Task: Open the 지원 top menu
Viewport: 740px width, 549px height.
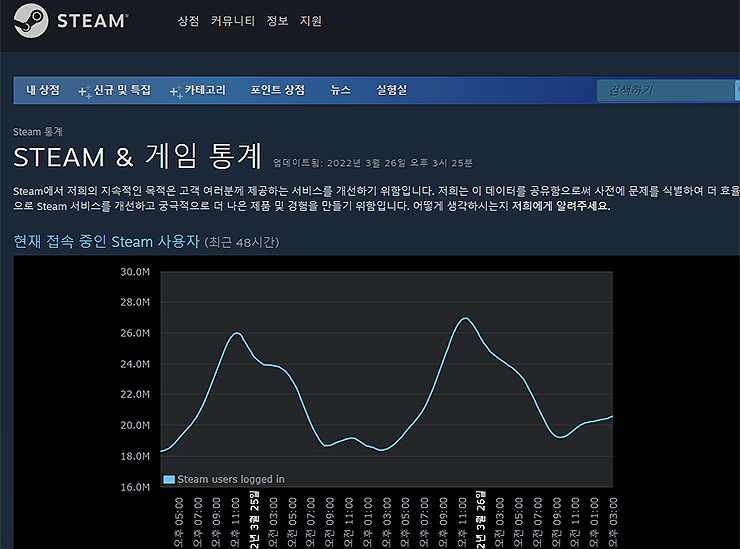Action: [x=311, y=21]
